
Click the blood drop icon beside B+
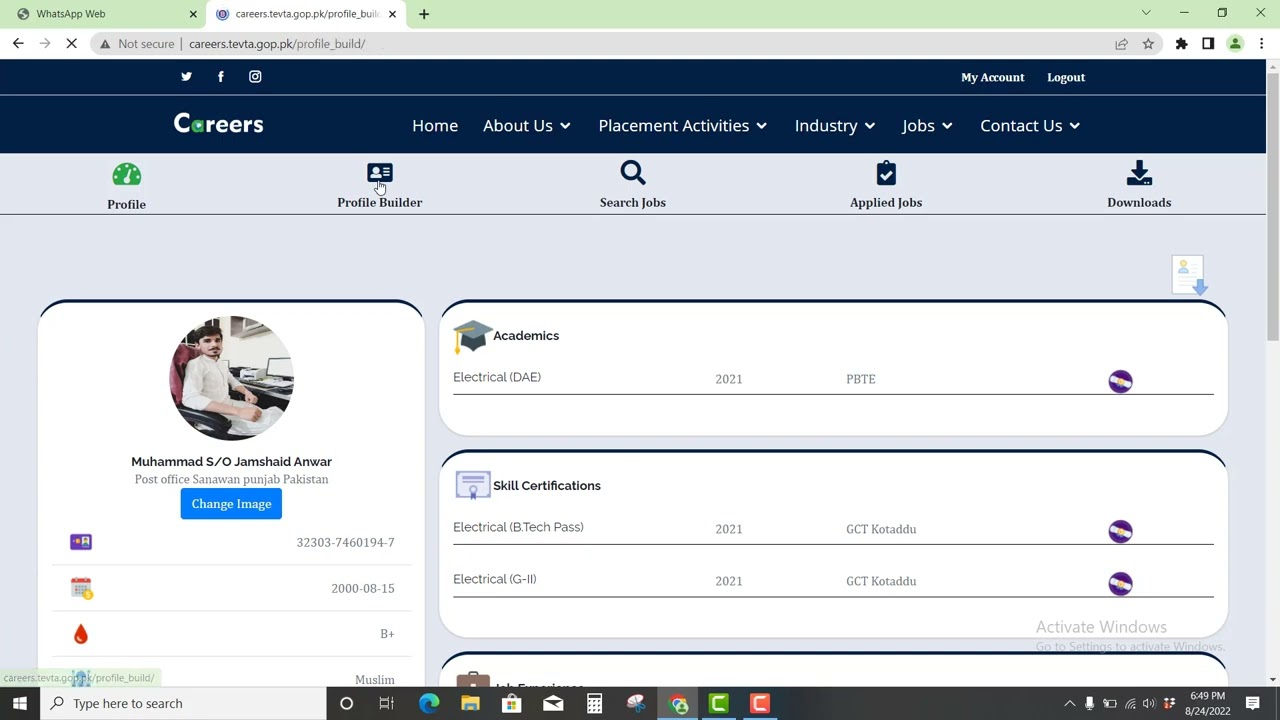click(x=81, y=634)
